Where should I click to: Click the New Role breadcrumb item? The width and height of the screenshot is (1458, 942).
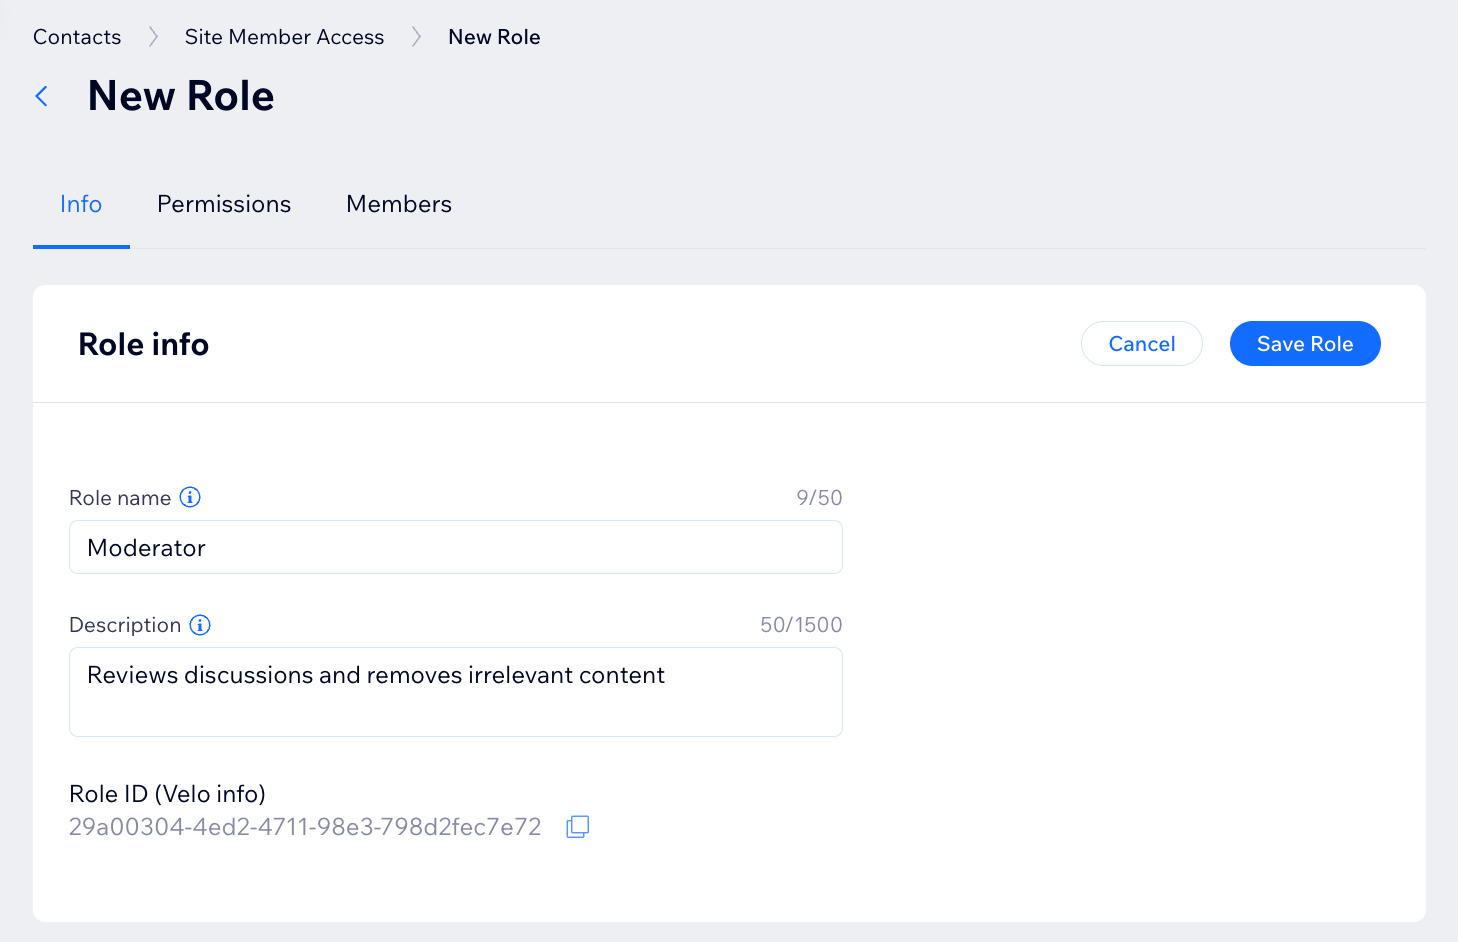tap(494, 37)
